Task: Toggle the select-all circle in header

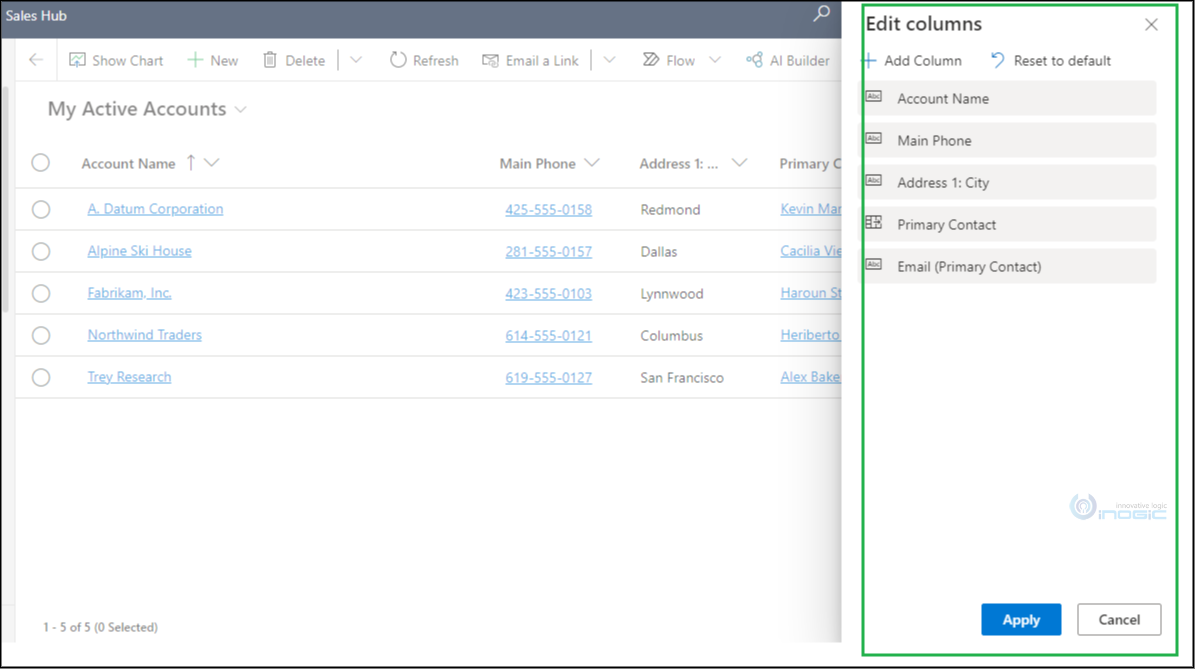Action: click(40, 162)
